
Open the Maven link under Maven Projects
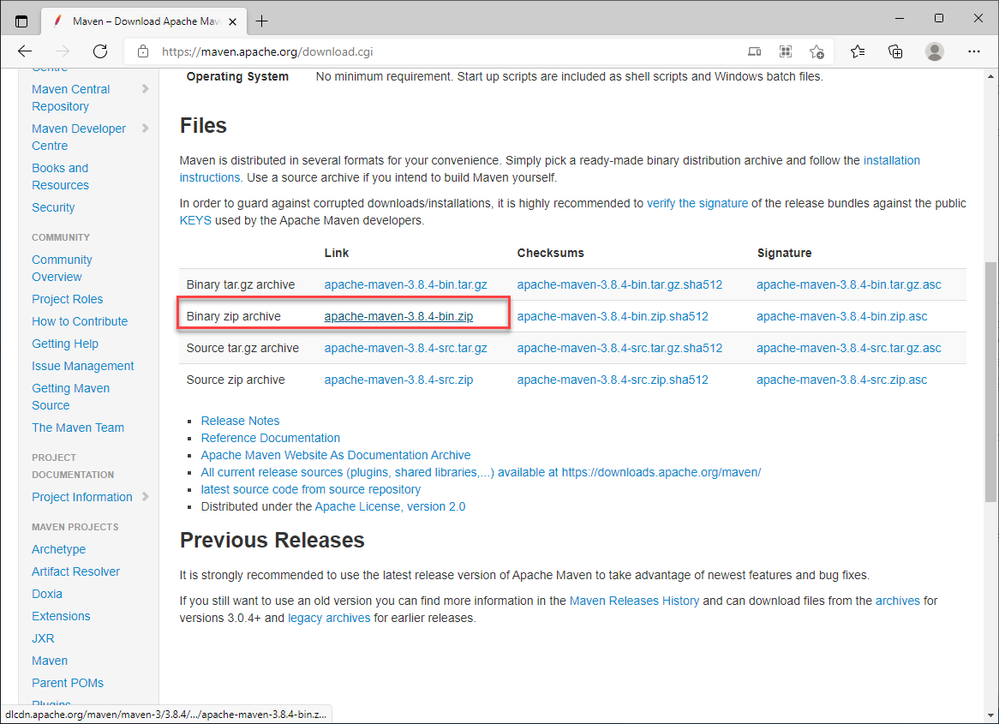tap(50, 661)
